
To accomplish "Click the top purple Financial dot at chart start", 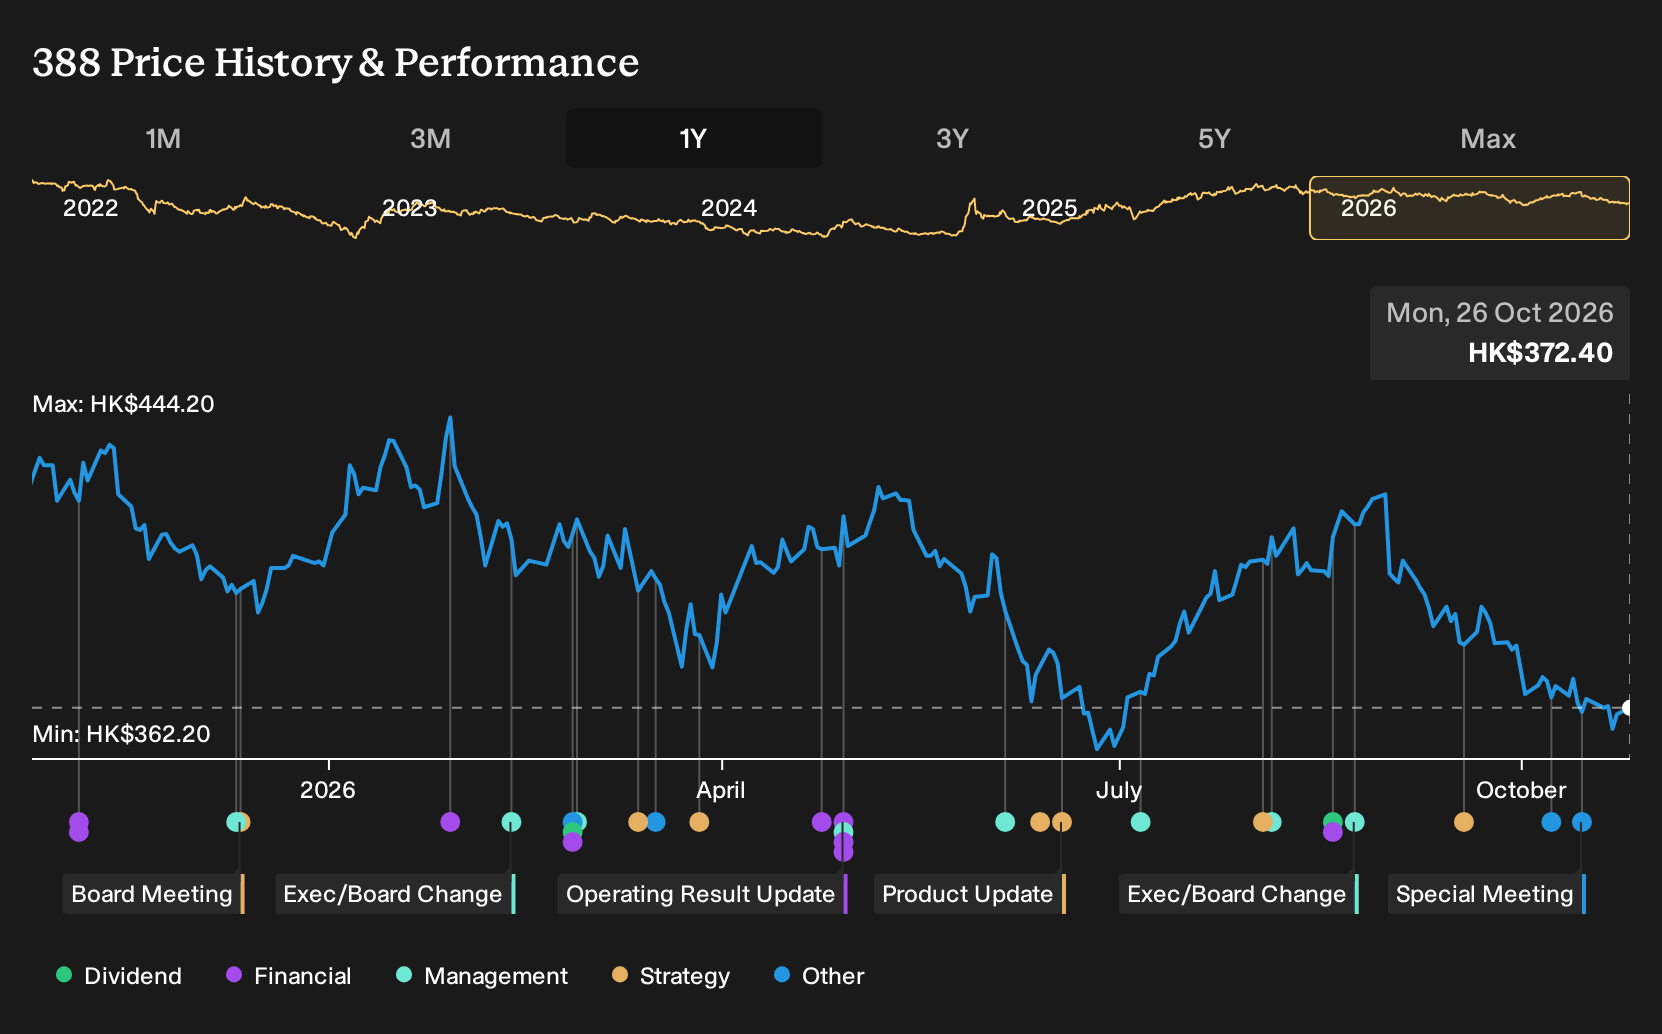I will (79, 822).
